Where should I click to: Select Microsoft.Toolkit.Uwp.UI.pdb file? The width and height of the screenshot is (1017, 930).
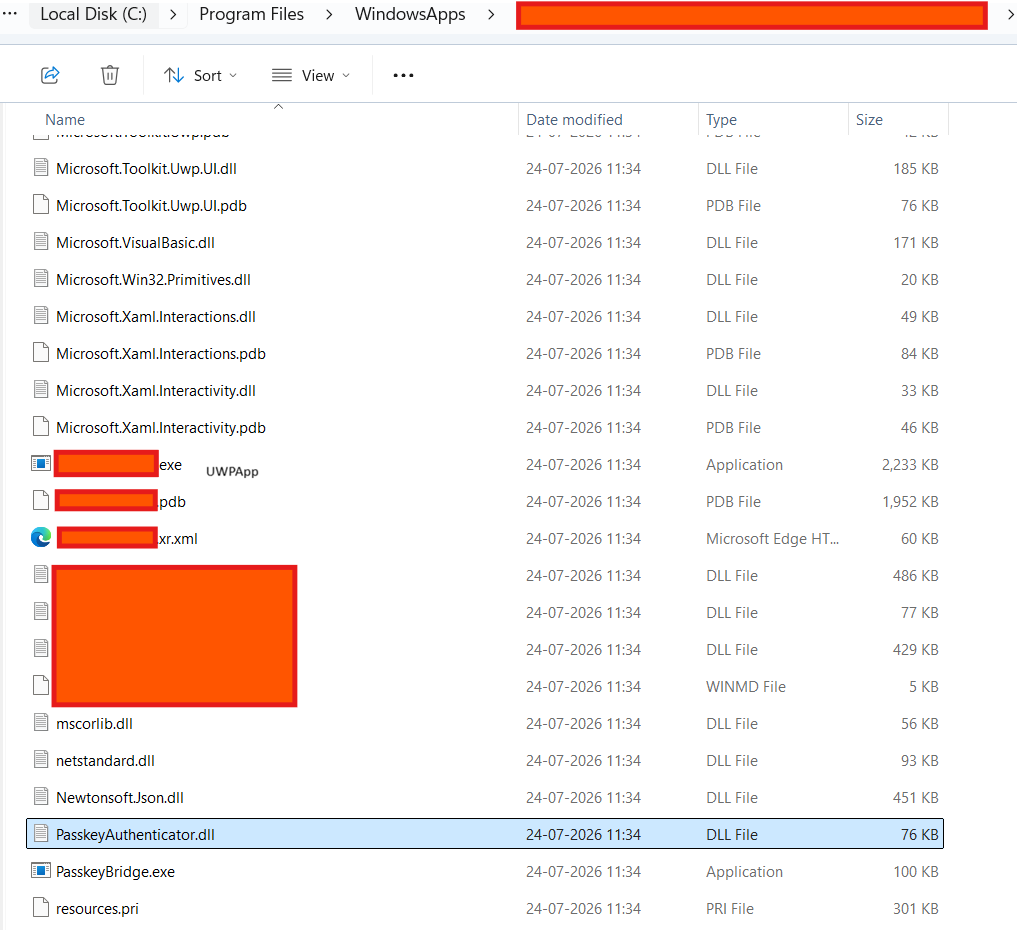pyautogui.click(x=485, y=206)
